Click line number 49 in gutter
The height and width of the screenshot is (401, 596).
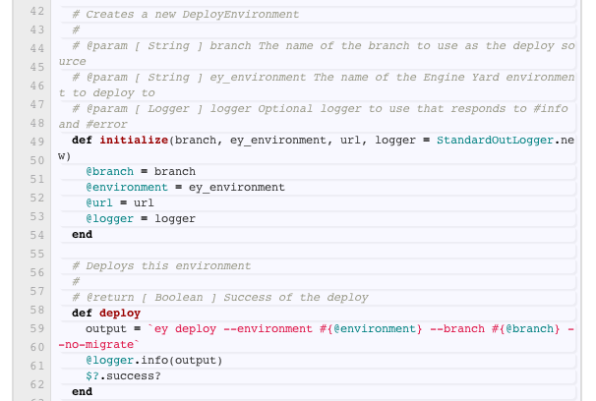(x=37, y=142)
